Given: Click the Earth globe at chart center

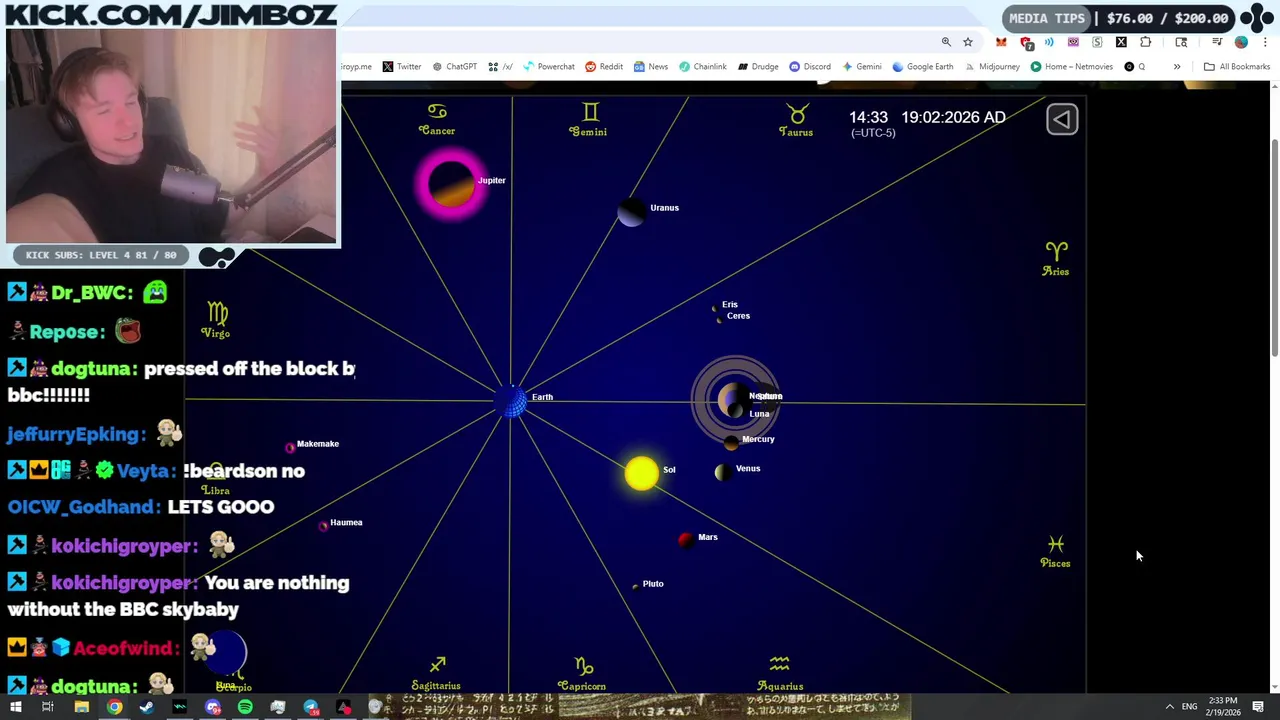Looking at the screenshot, I should click(x=512, y=400).
